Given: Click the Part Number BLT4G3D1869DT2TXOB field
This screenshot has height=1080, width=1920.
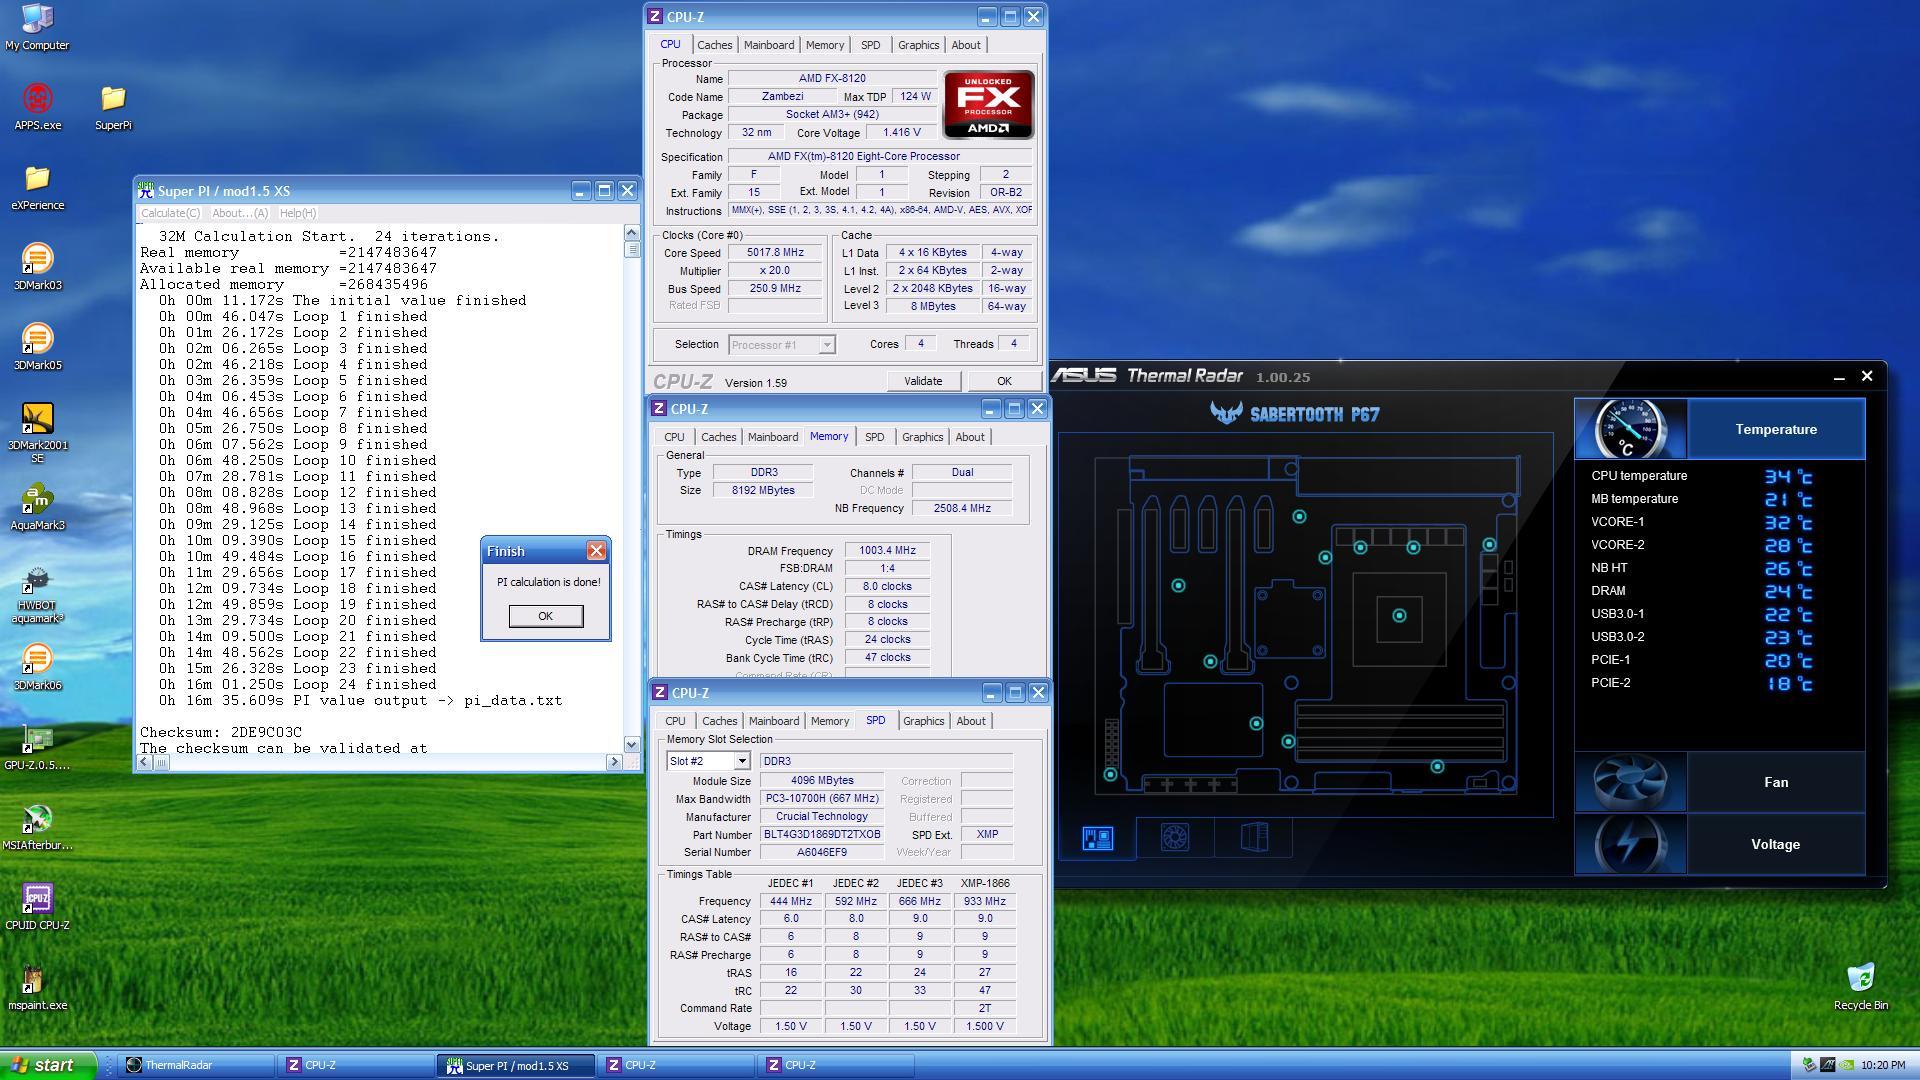Looking at the screenshot, I should pyautogui.click(x=822, y=835).
